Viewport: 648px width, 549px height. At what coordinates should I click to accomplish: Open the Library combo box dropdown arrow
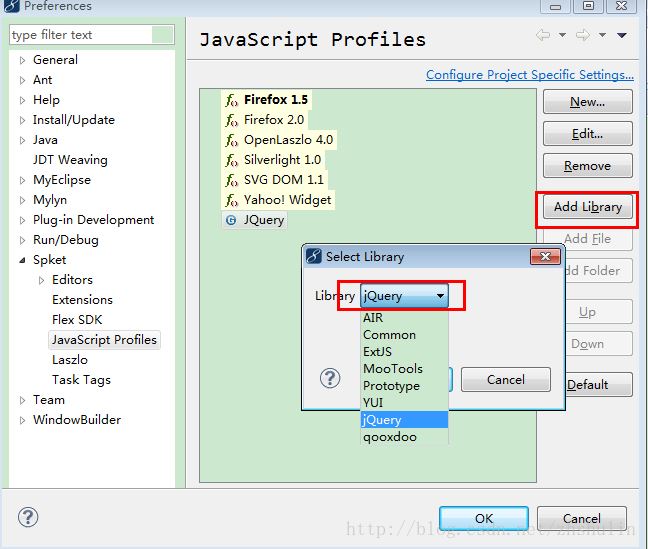pyautogui.click(x=441, y=296)
